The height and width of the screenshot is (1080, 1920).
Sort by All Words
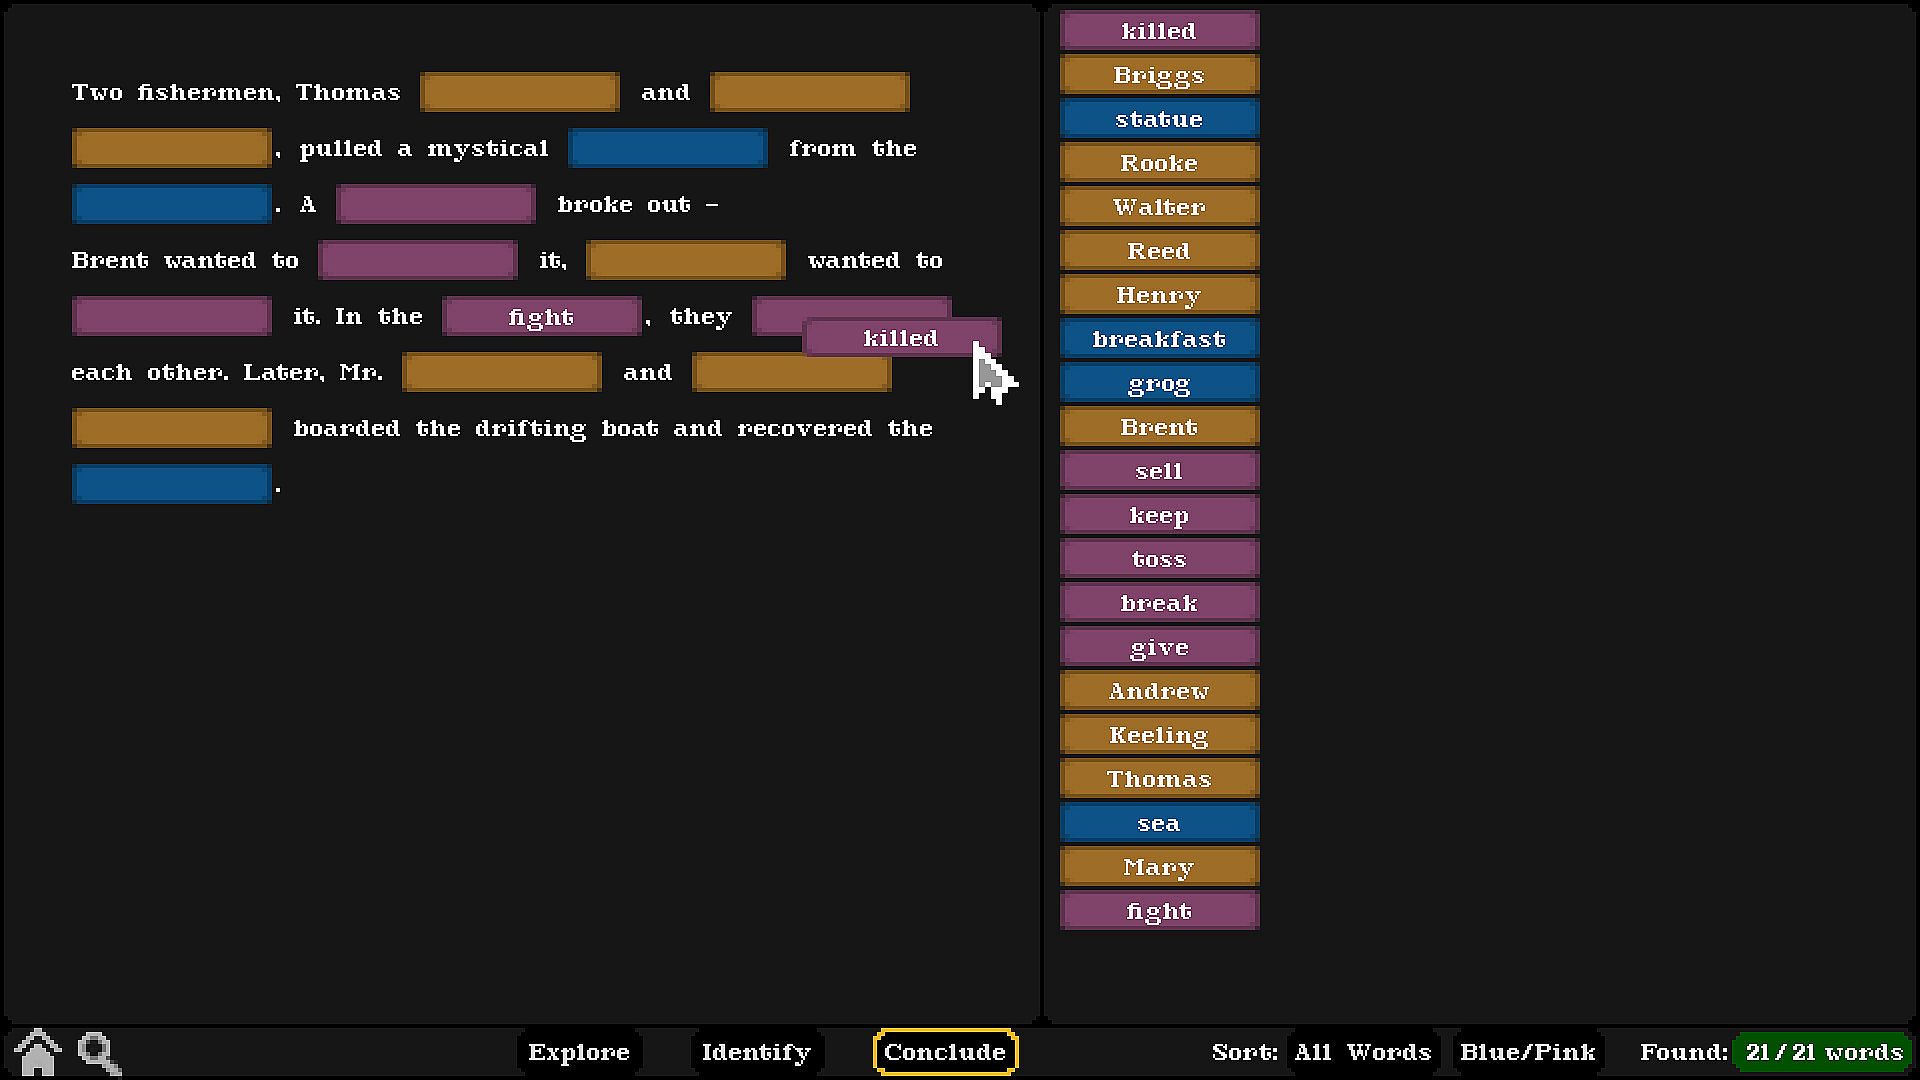tap(1362, 1052)
